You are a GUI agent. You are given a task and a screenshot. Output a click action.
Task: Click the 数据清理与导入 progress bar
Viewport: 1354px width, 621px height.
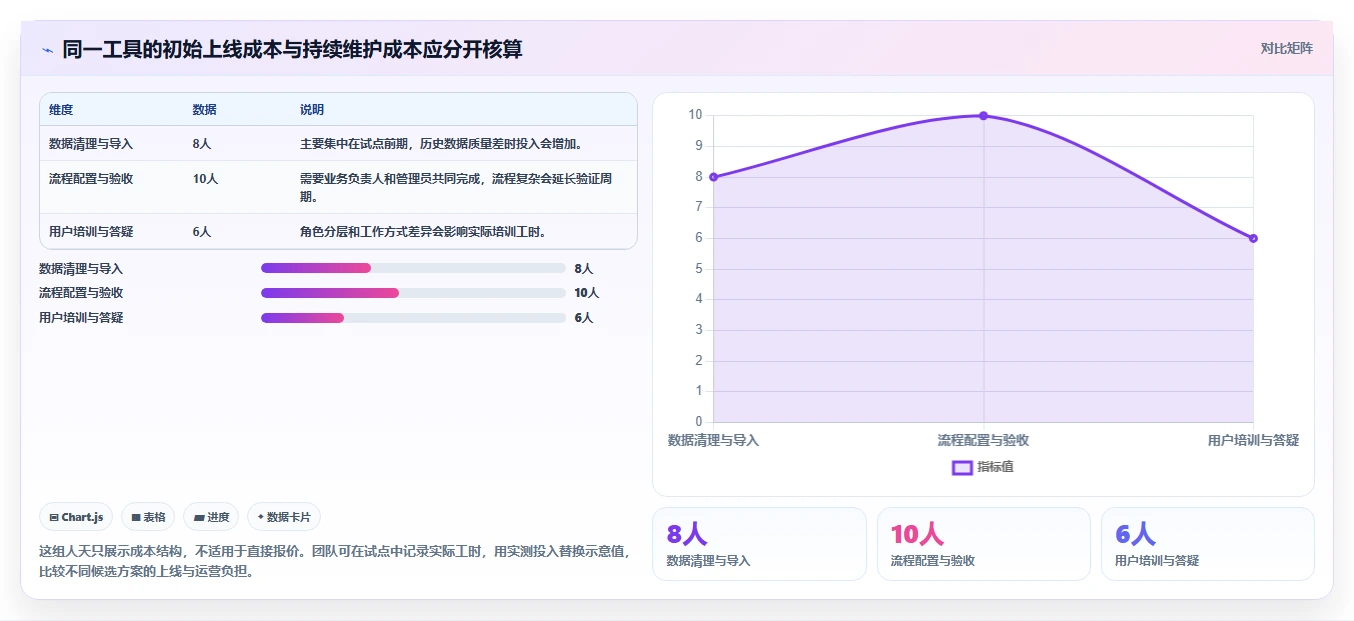pyautogui.click(x=413, y=268)
